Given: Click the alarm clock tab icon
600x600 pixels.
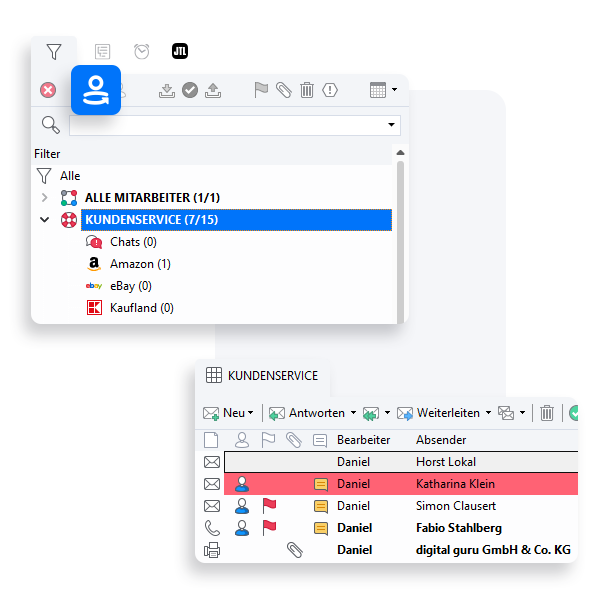Looking at the screenshot, I should coord(142,51).
